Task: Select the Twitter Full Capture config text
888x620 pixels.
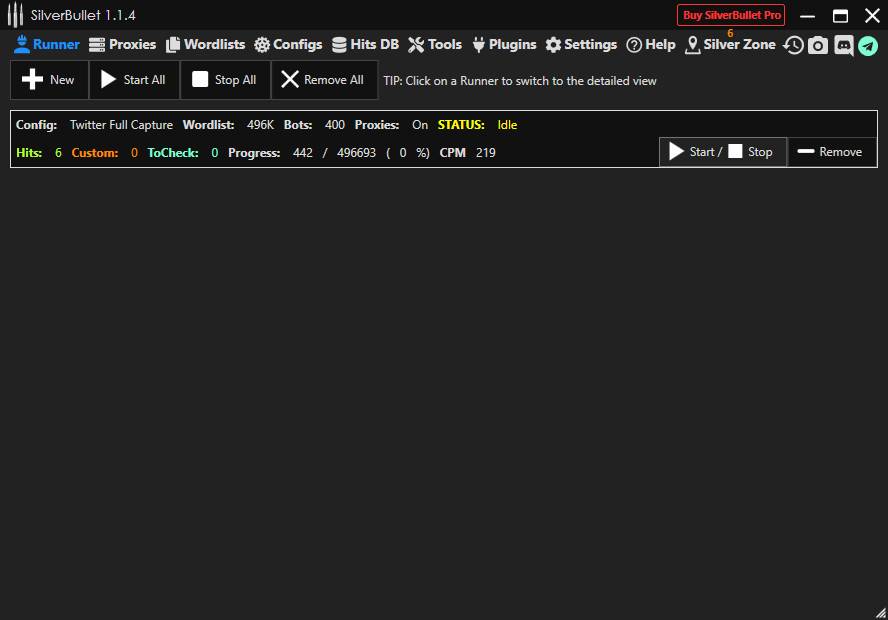Action: click(121, 125)
